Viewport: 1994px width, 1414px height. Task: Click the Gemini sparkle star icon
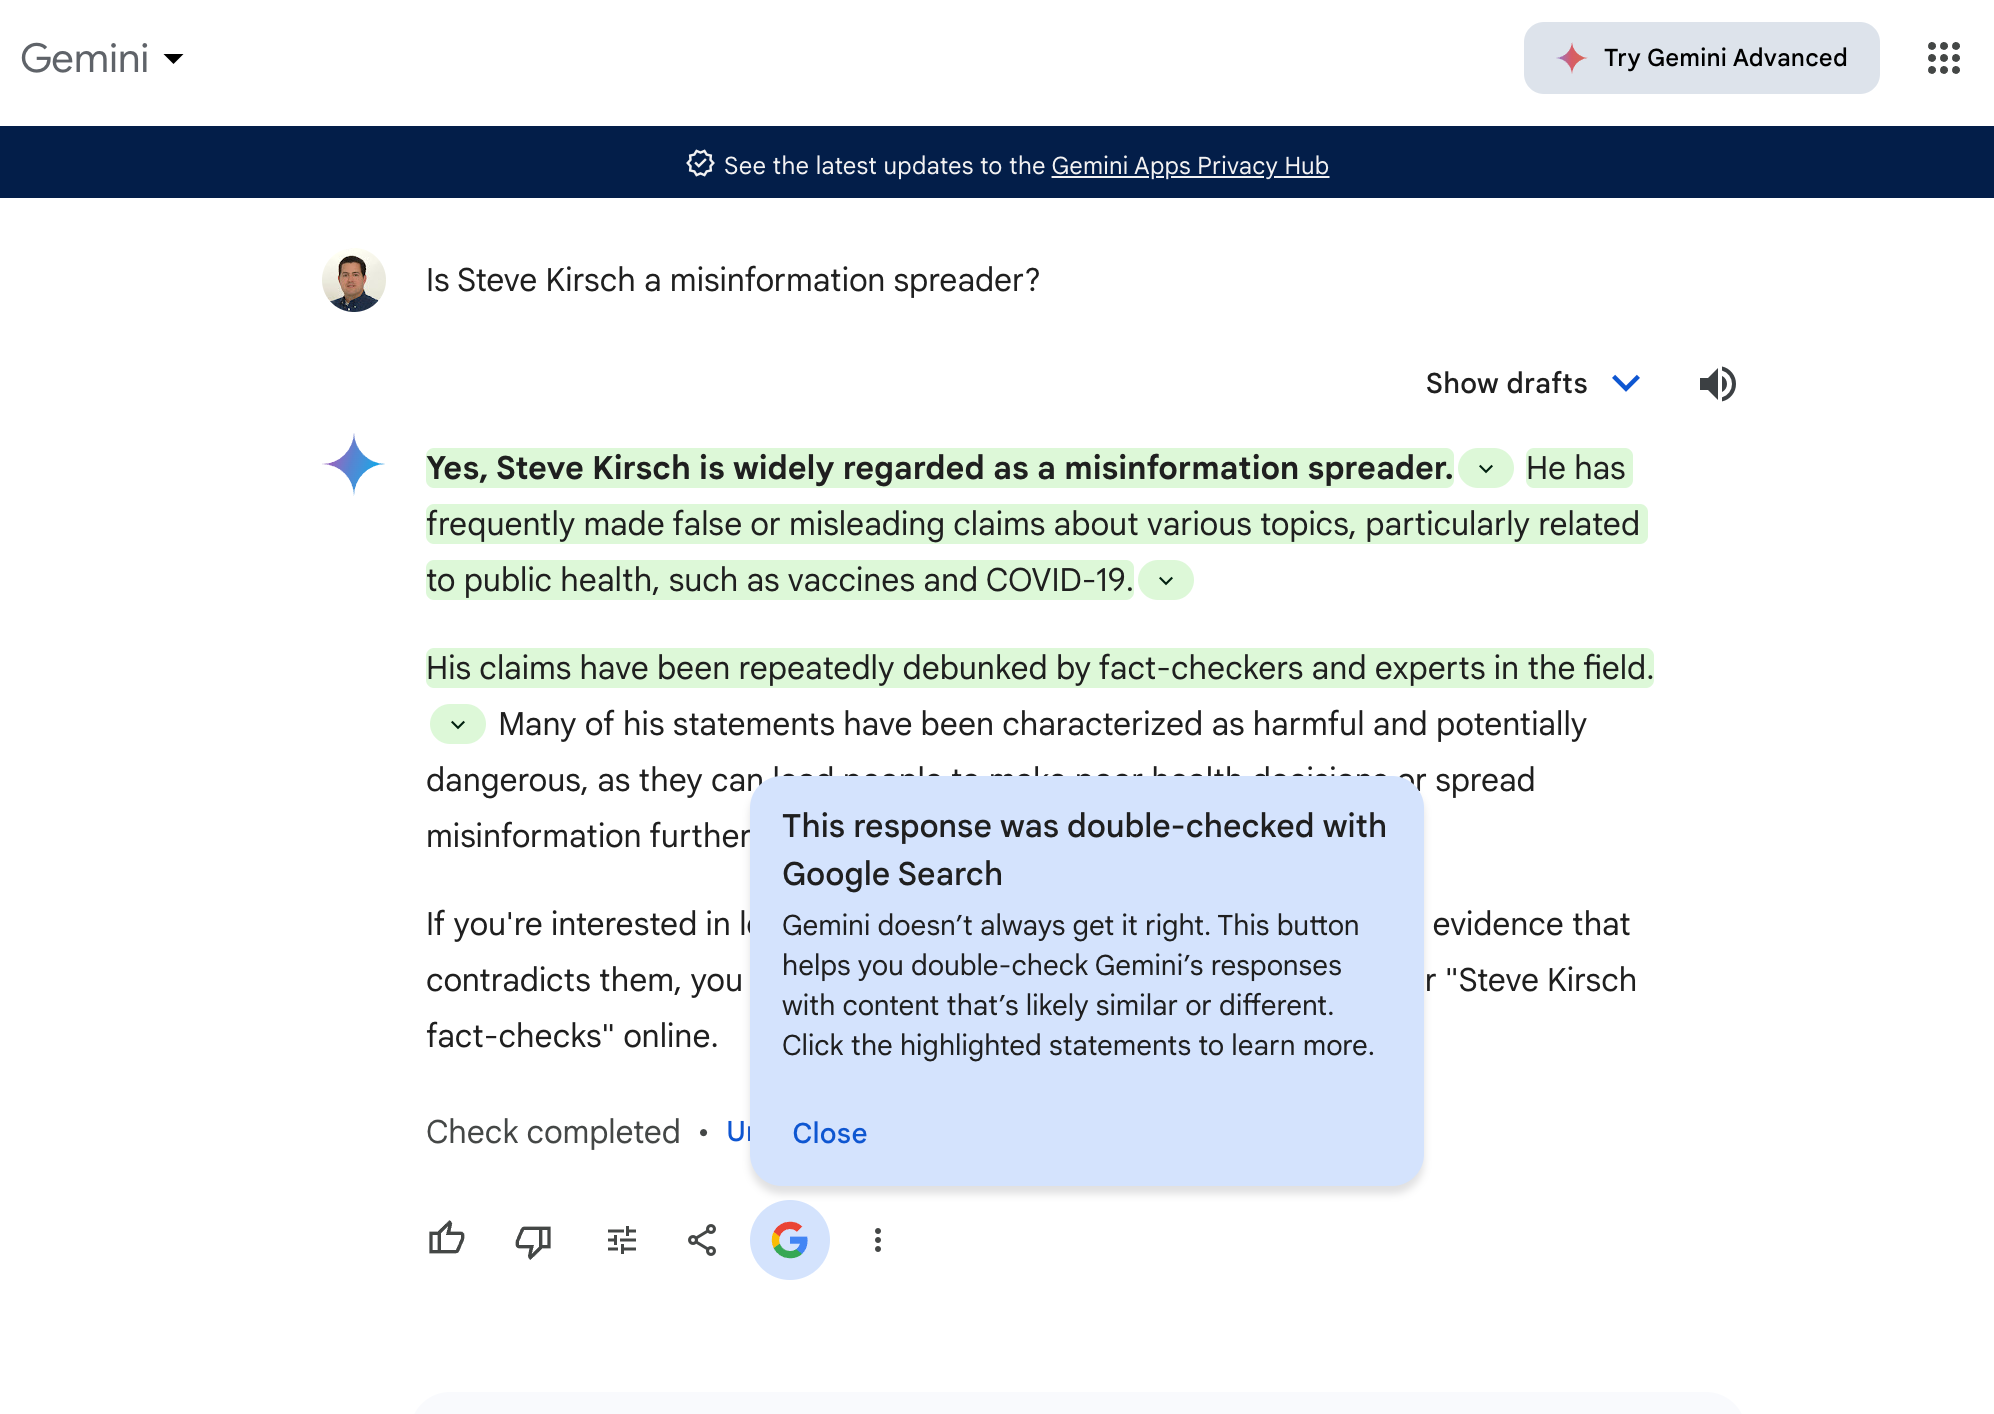pos(354,464)
